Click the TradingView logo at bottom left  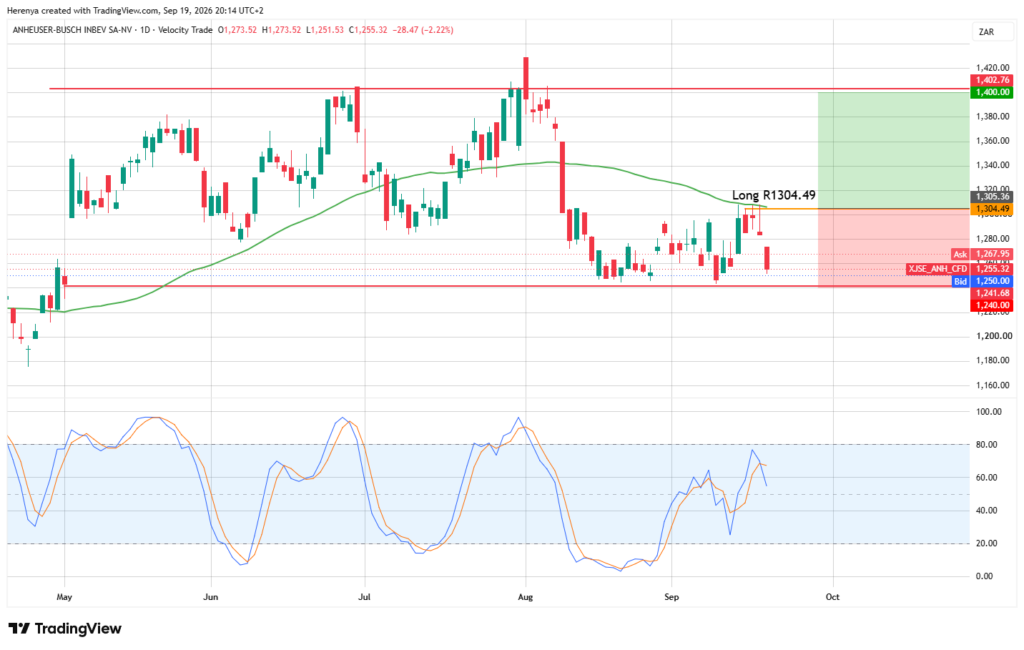[65, 628]
